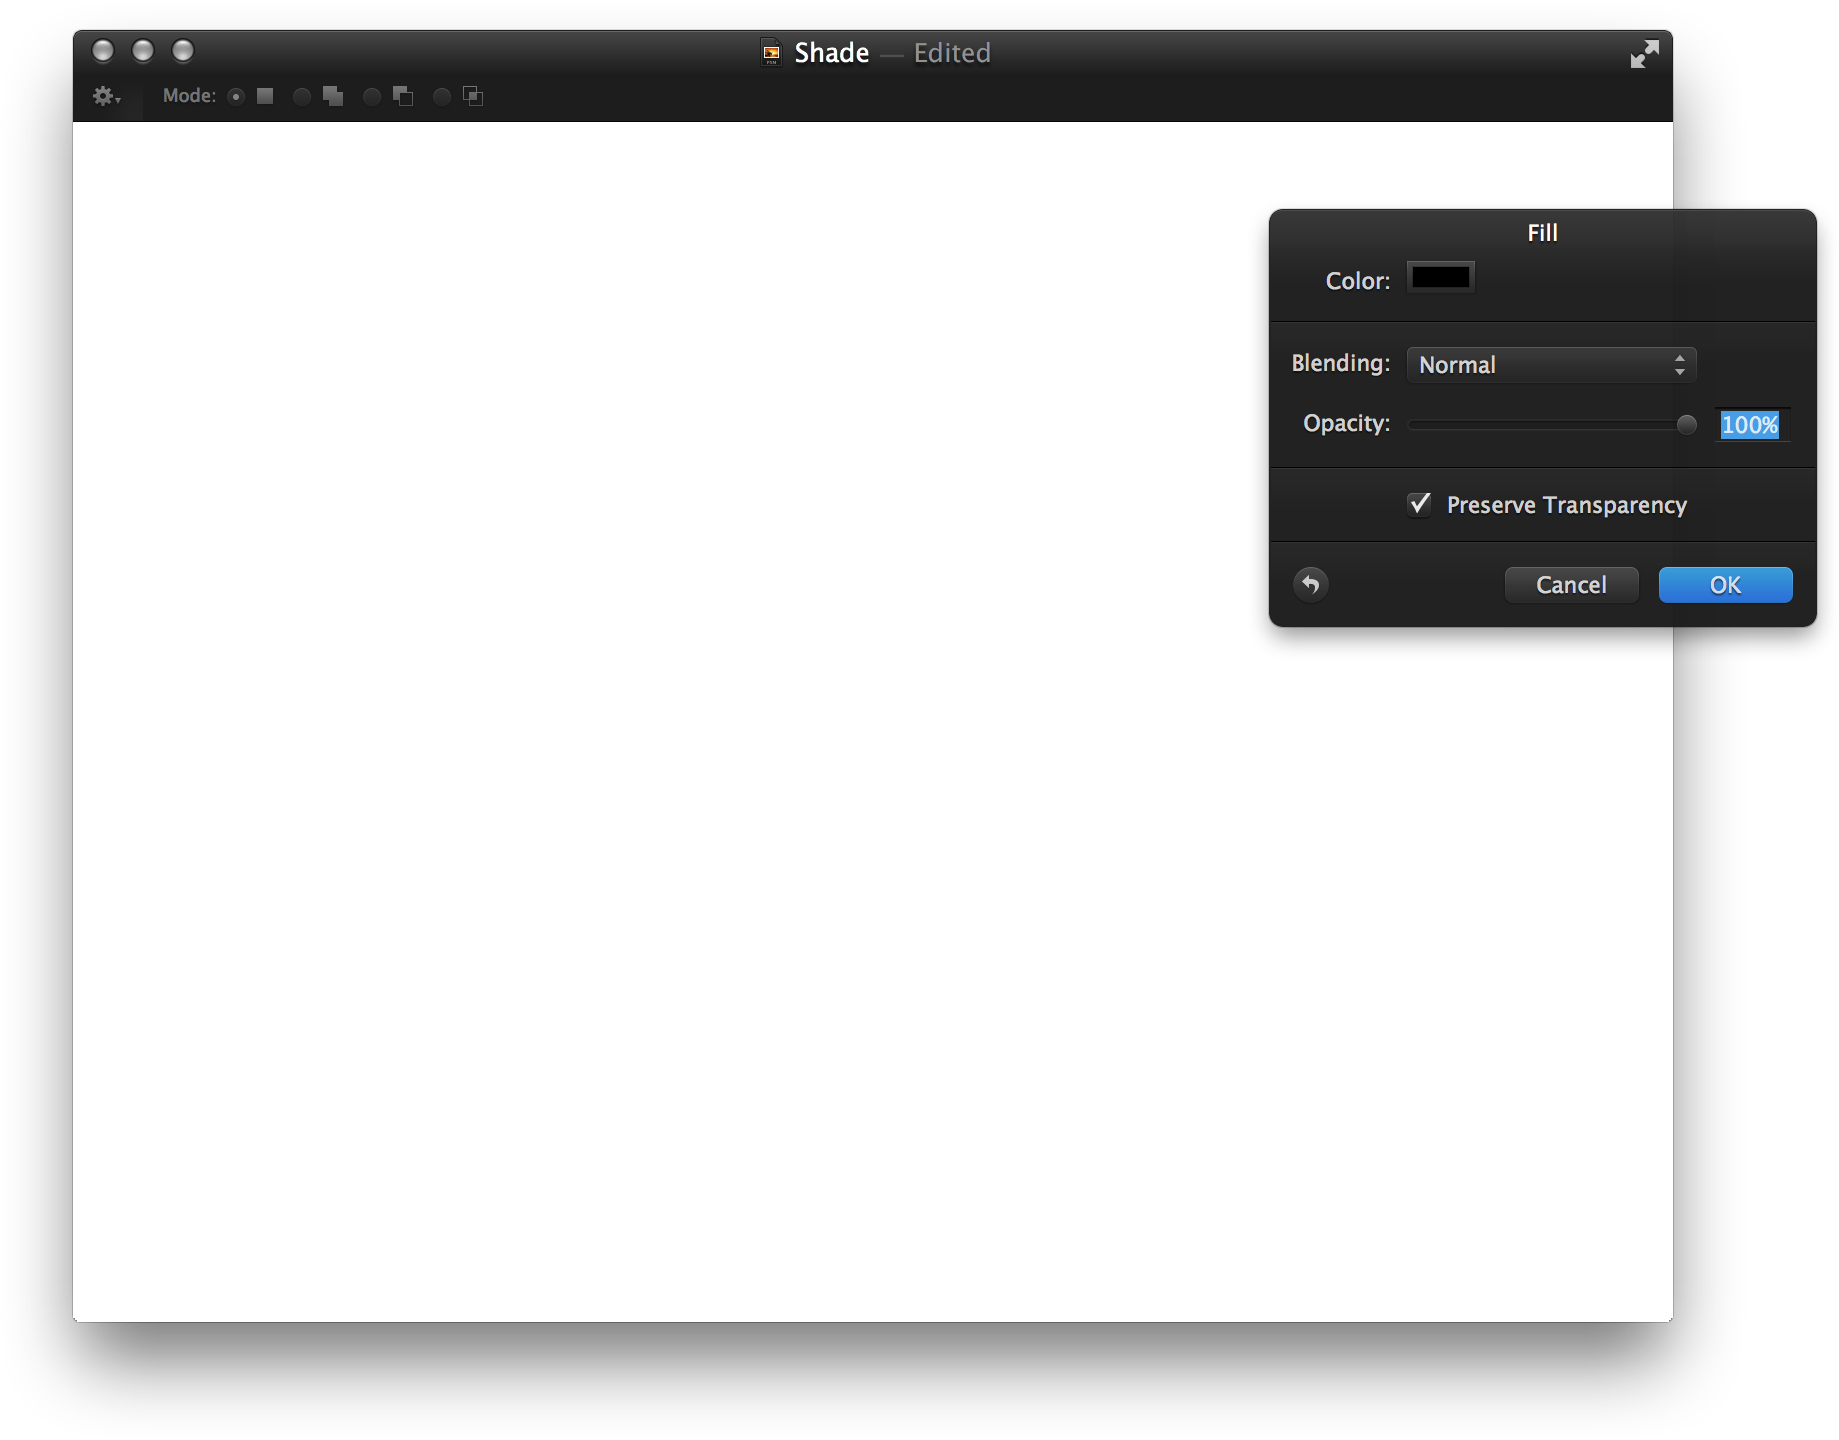Confirm the fill with OK

(x=1724, y=584)
